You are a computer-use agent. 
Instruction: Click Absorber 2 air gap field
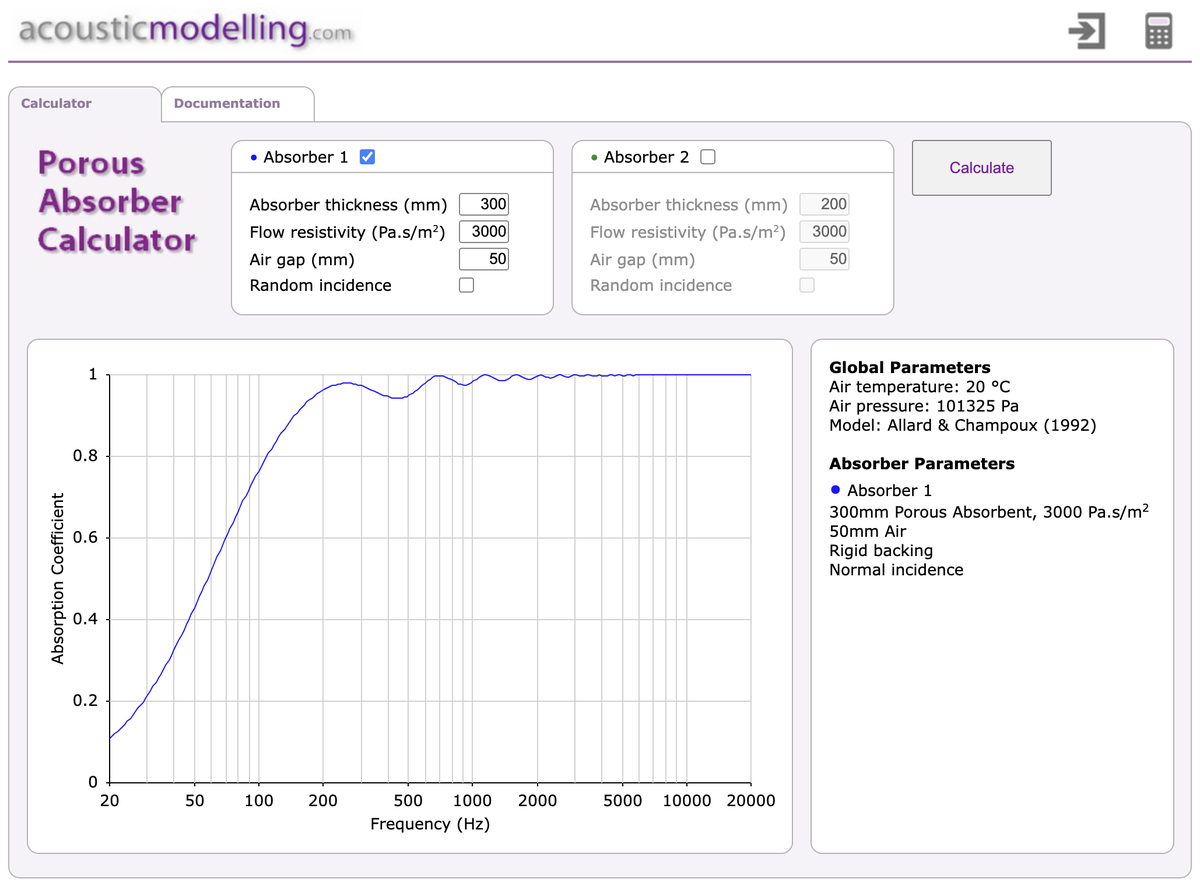(824, 259)
